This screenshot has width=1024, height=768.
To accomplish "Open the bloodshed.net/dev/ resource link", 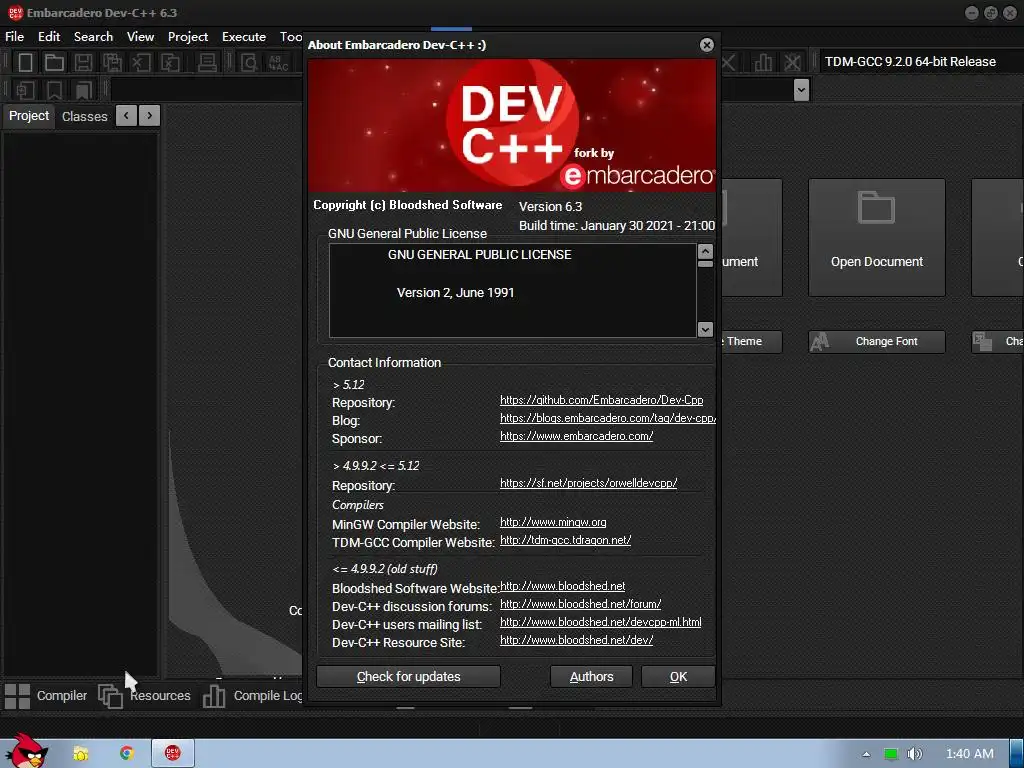I will coord(577,640).
